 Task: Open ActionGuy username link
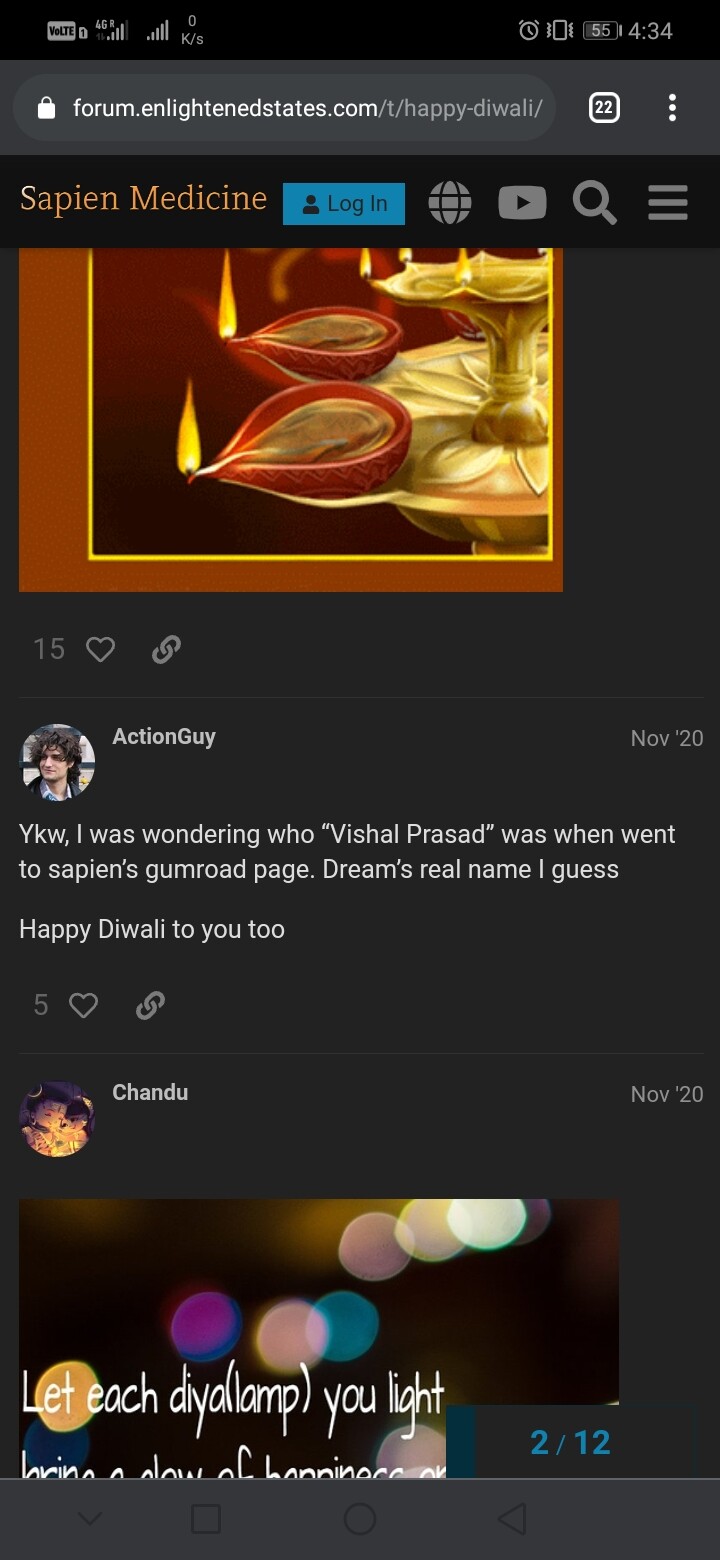[x=164, y=736]
